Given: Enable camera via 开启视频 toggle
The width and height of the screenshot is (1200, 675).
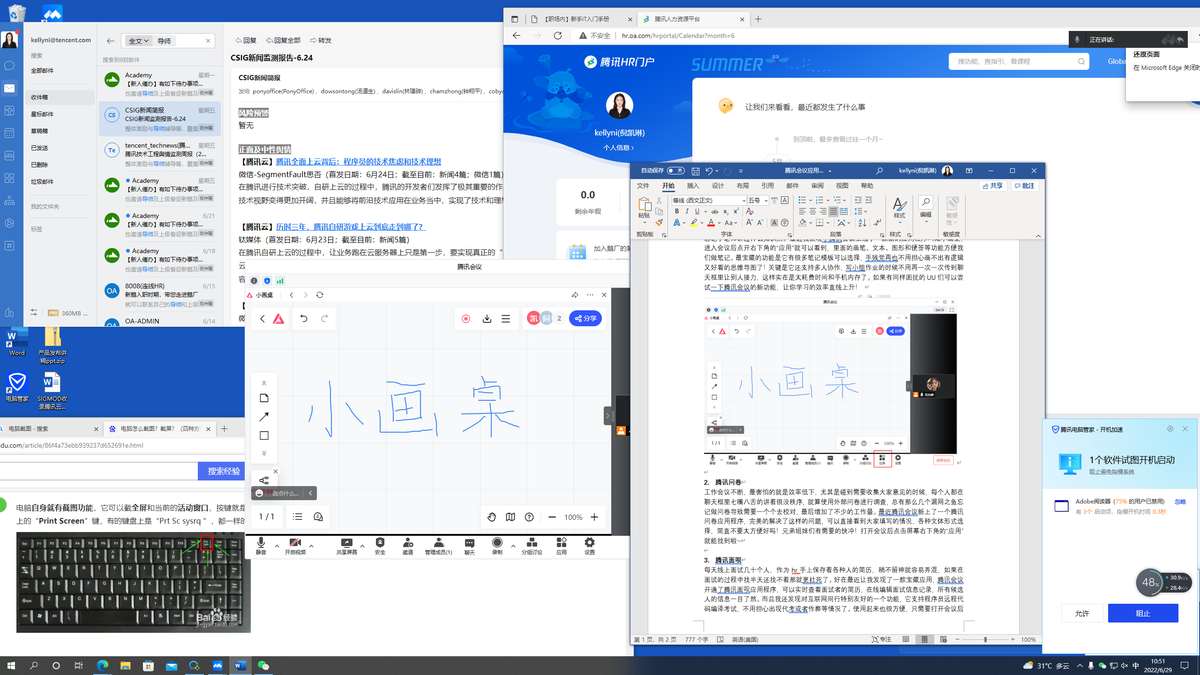Looking at the screenshot, I should (x=295, y=543).
